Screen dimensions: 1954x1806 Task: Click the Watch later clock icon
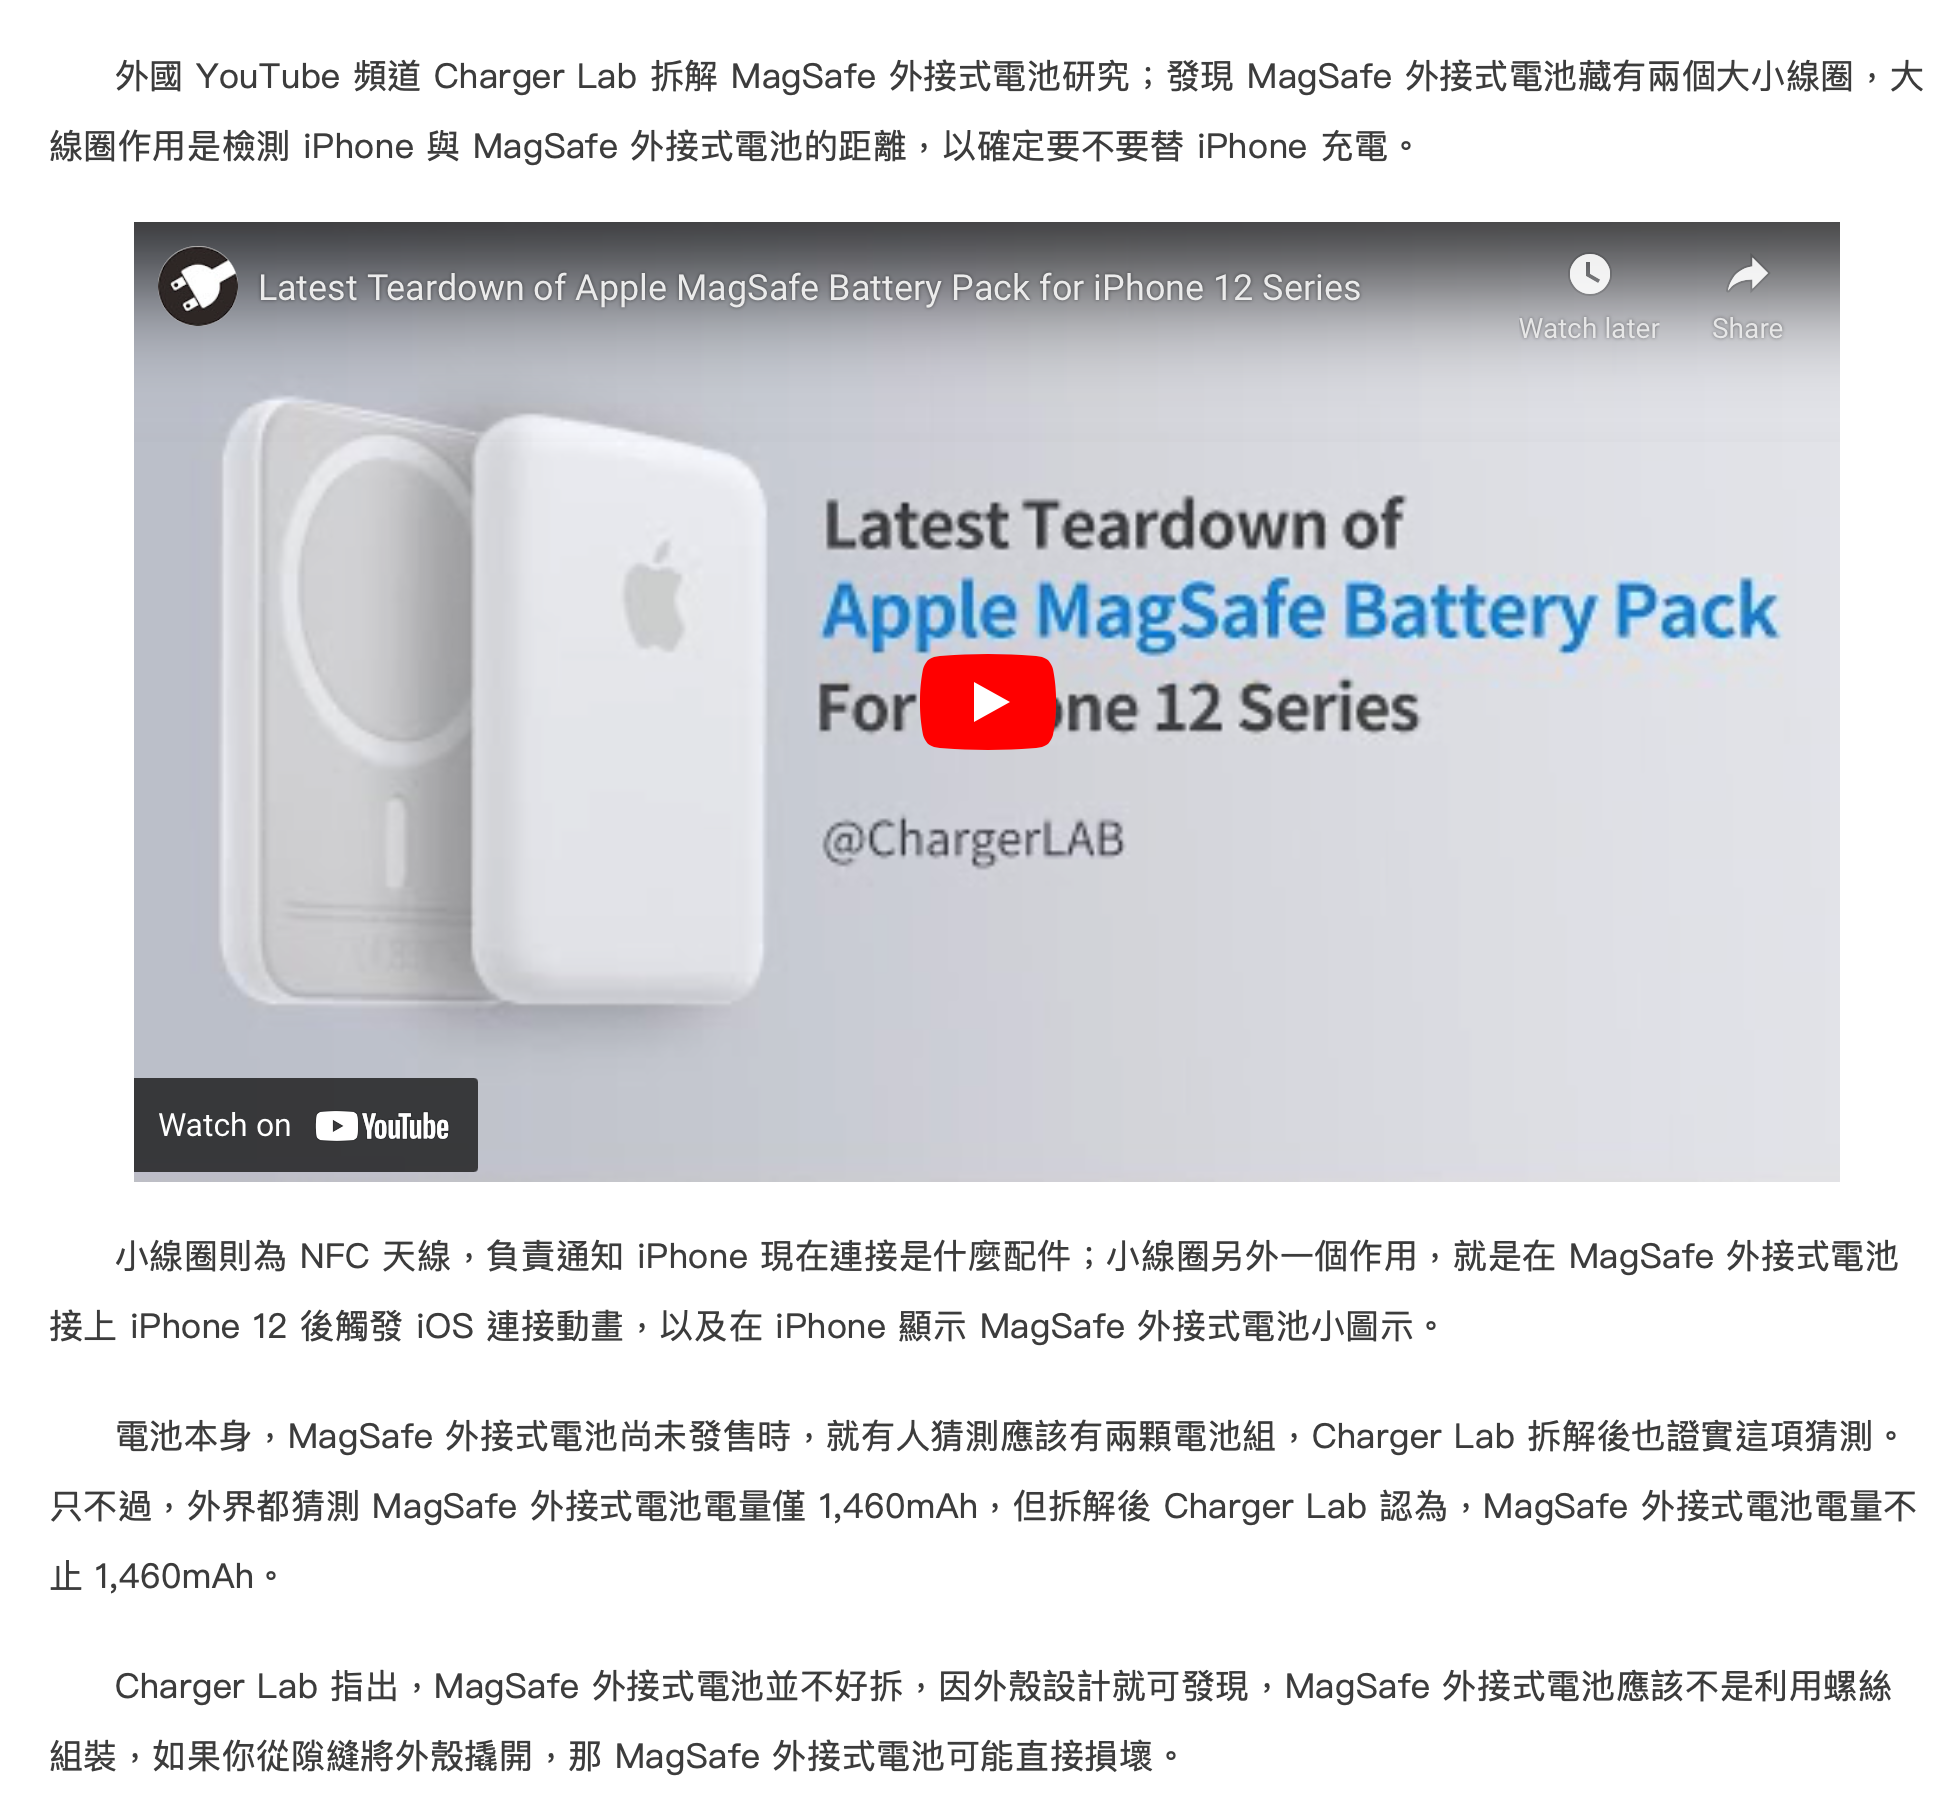(x=1589, y=274)
